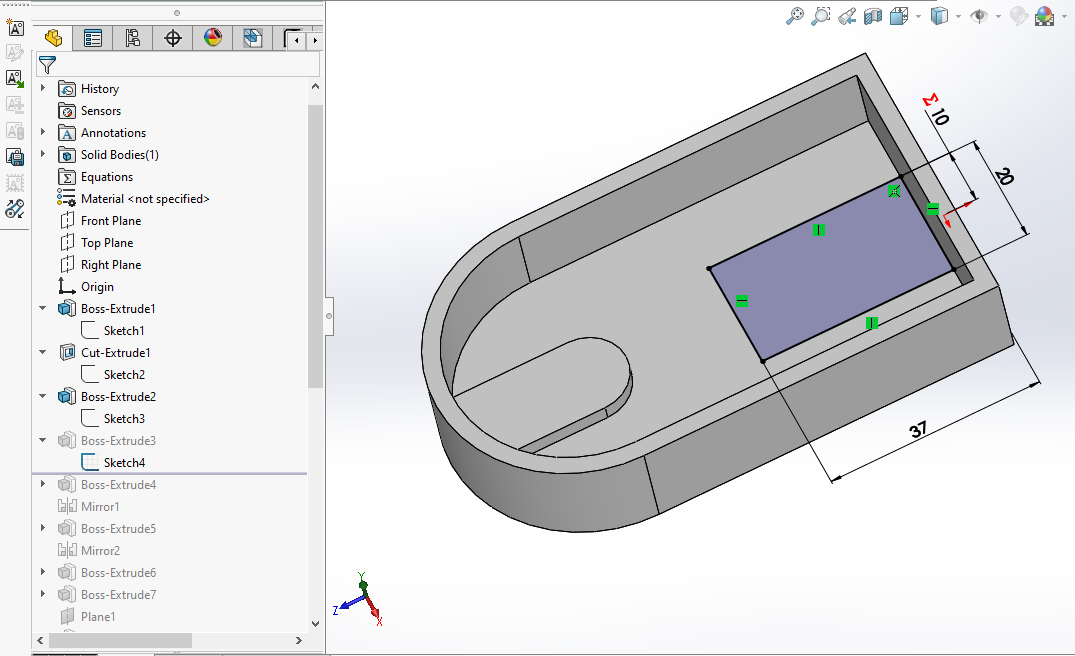Image resolution: width=1075 pixels, height=656 pixels.
Task: Toggle the Section View tool
Action: (873, 16)
